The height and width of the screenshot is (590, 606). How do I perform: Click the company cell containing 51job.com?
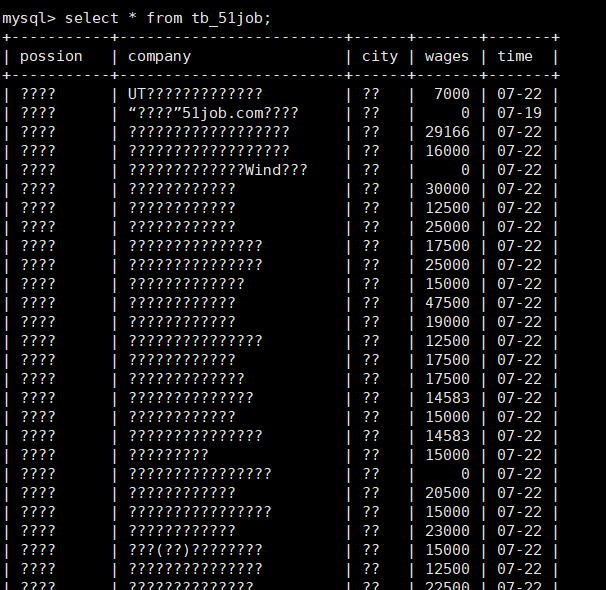(x=213, y=113)
